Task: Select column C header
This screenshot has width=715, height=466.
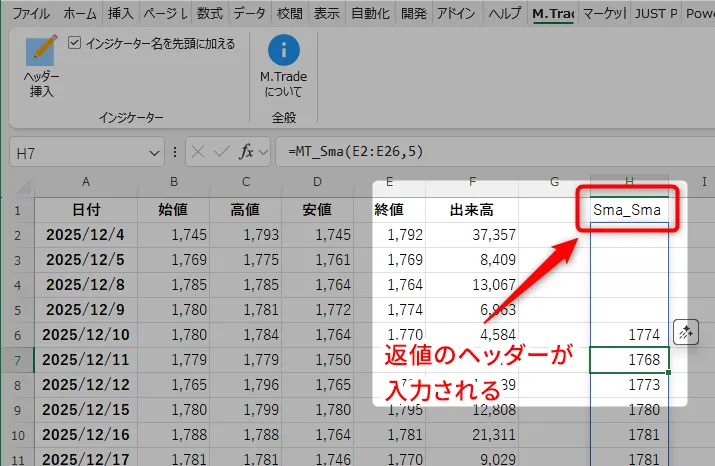Action: (246, 182)
